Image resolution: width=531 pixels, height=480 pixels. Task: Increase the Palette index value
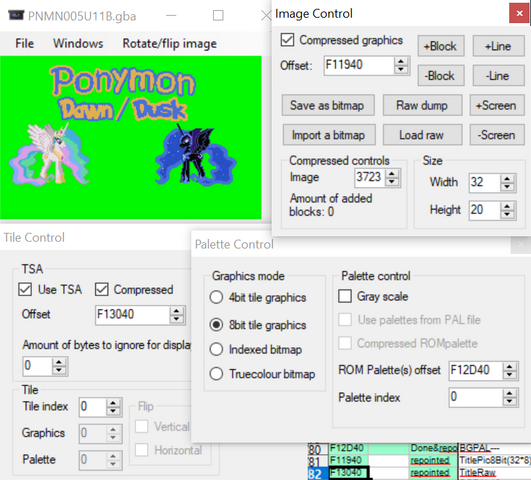click(x=510, y=394)
